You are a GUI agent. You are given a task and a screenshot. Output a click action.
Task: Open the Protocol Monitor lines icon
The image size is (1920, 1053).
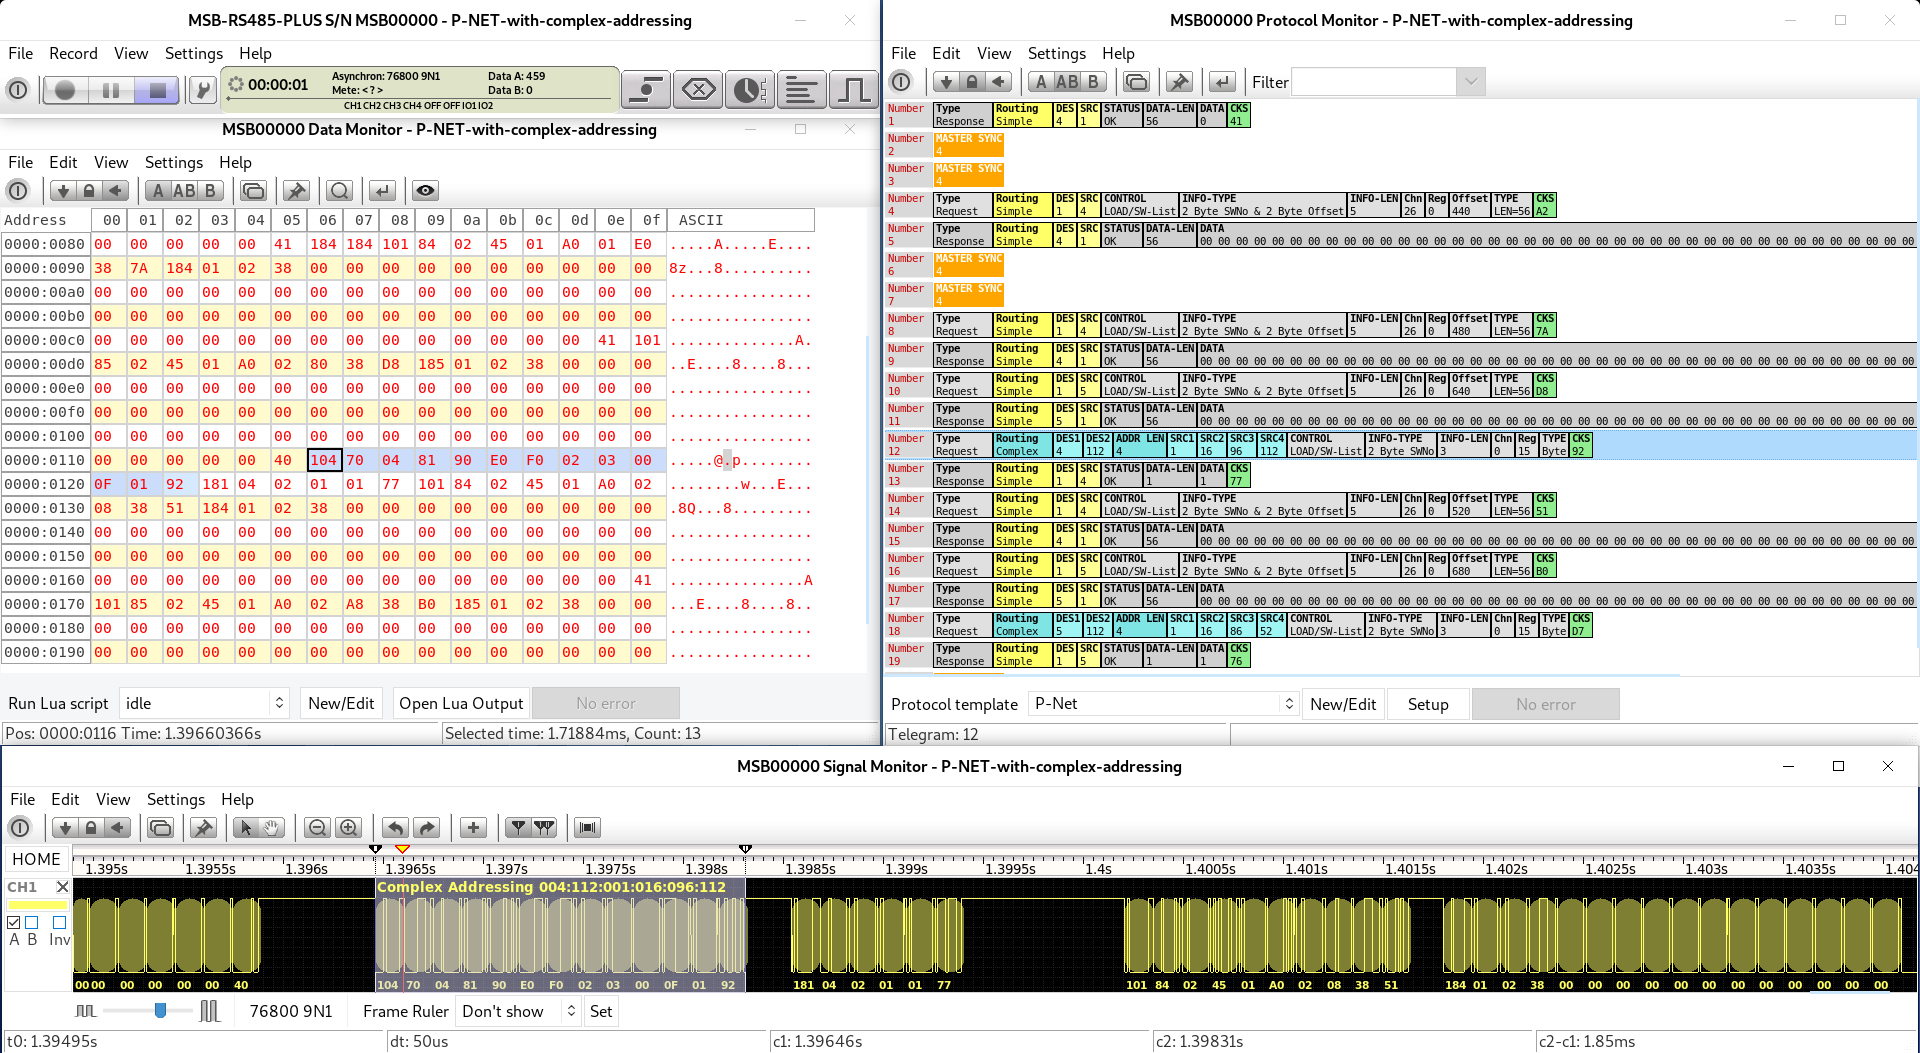tap(801, 90)
